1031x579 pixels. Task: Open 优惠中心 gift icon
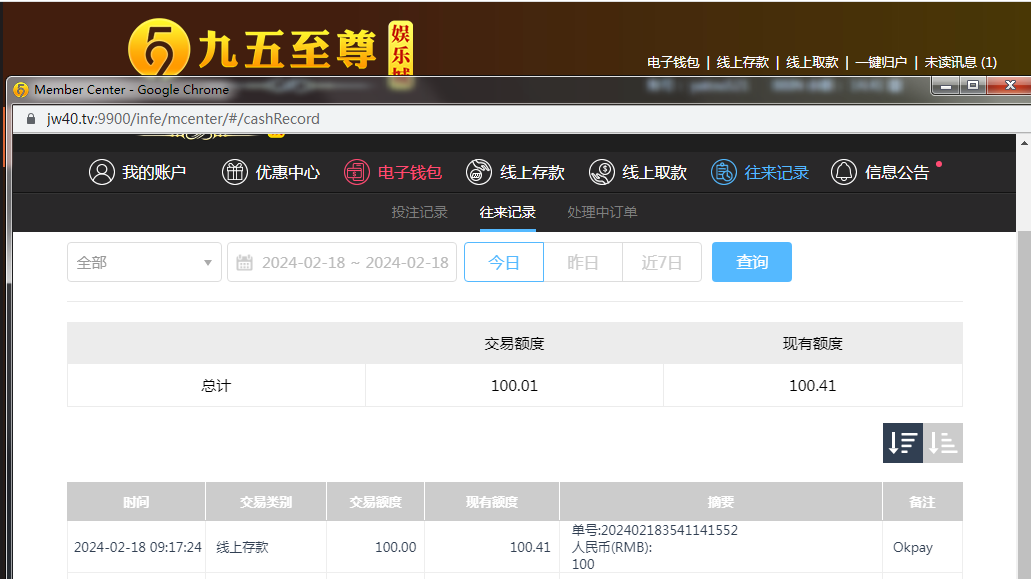[x=235, y=172]
